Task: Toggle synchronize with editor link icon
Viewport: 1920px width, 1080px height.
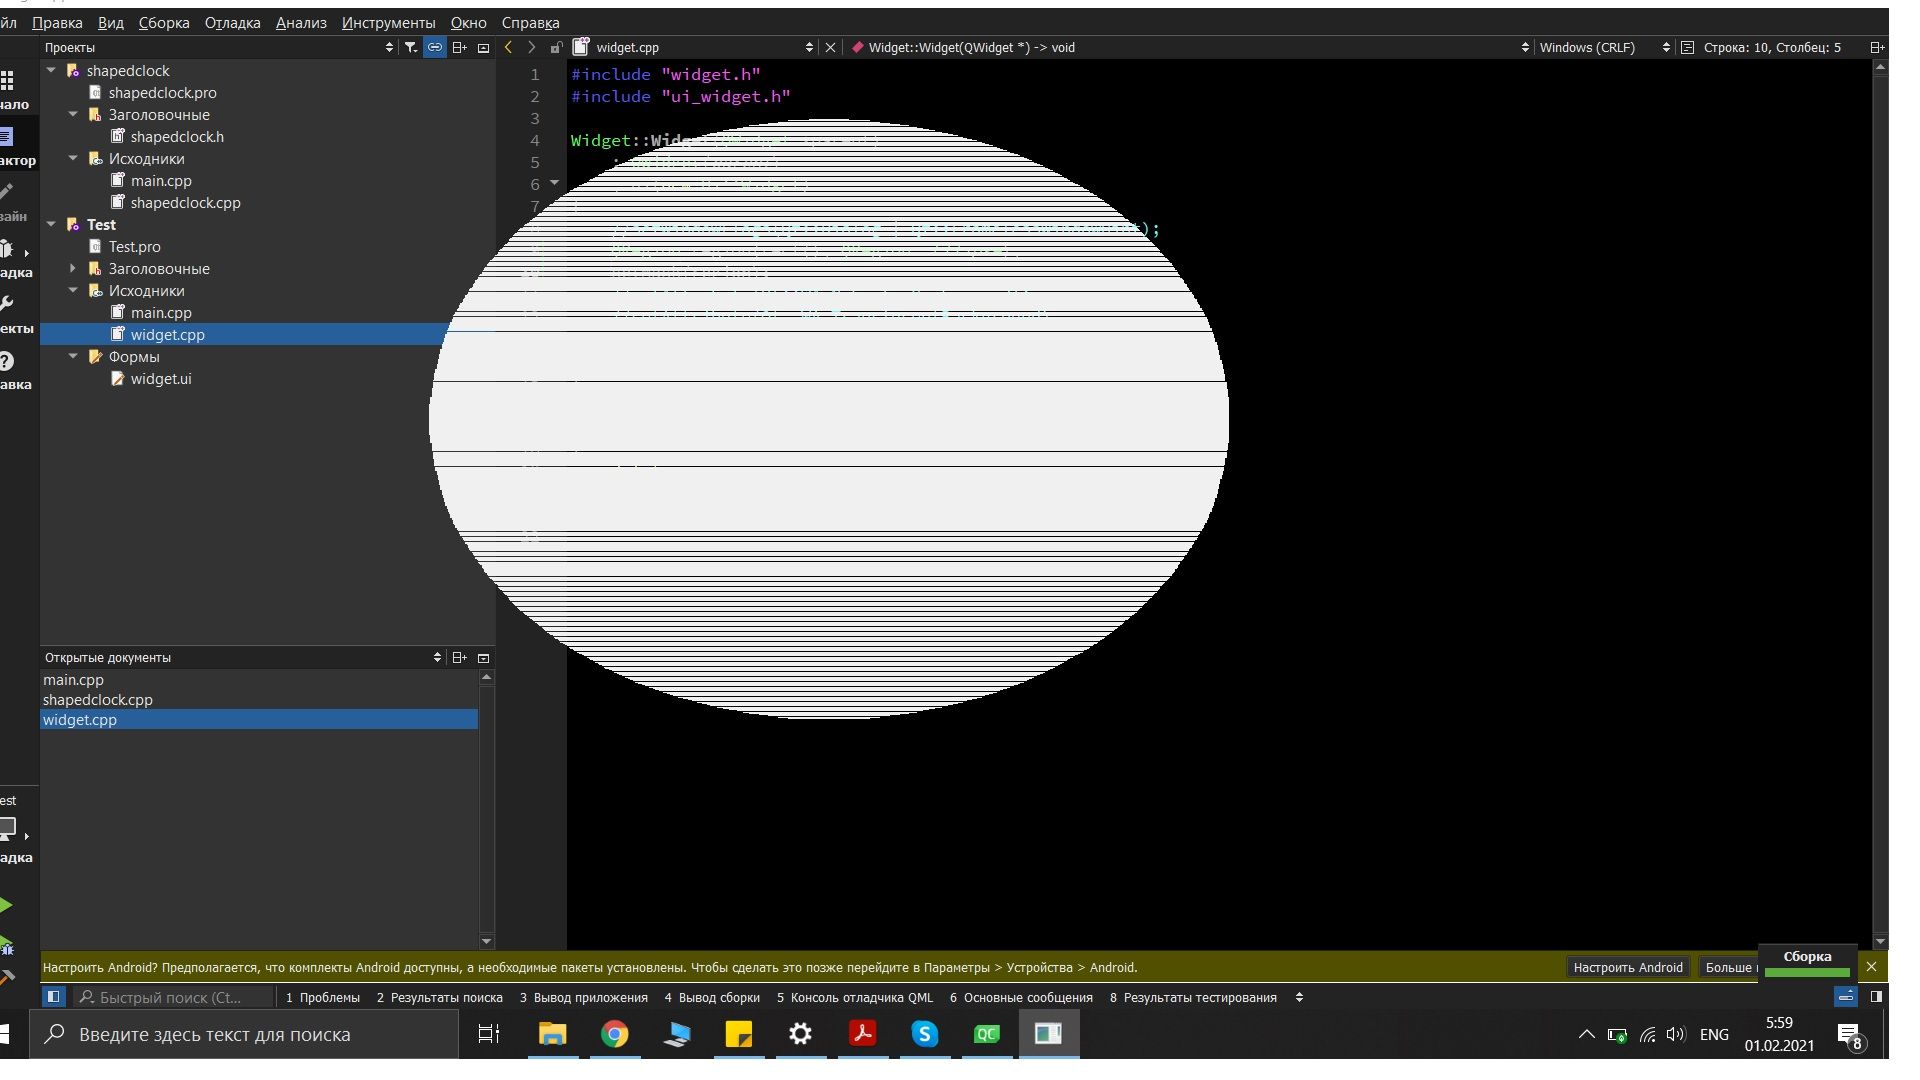Action: pos(435,47)
